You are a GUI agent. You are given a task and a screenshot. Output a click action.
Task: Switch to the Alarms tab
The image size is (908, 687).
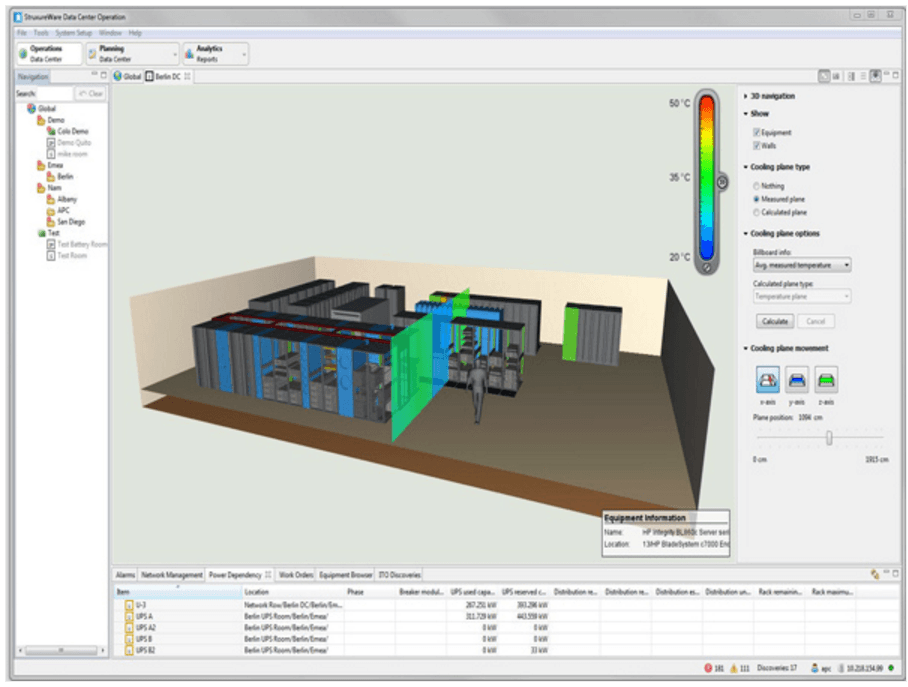coord(125,575)
